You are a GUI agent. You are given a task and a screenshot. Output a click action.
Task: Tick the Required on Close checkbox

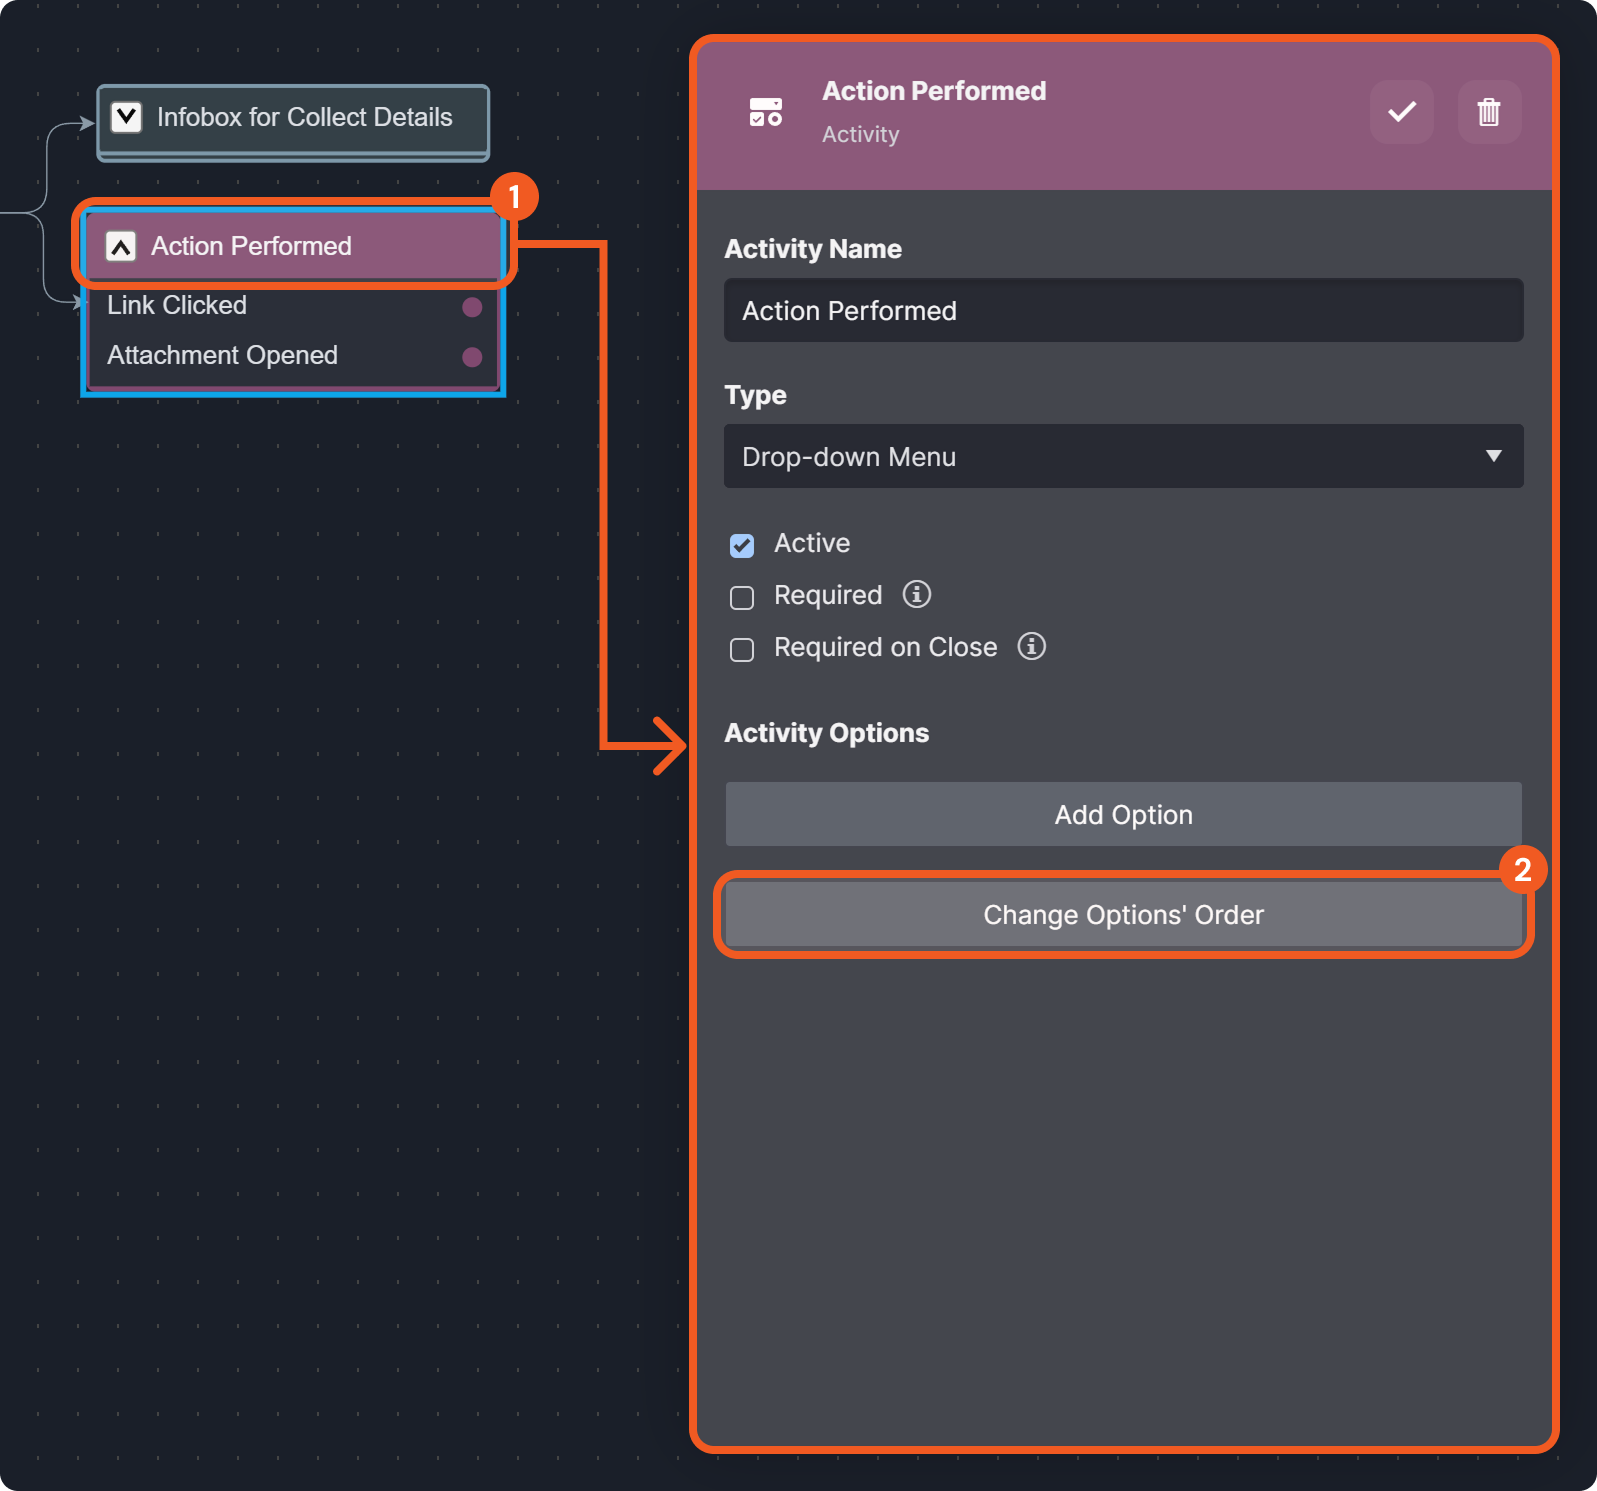[742, 649]
